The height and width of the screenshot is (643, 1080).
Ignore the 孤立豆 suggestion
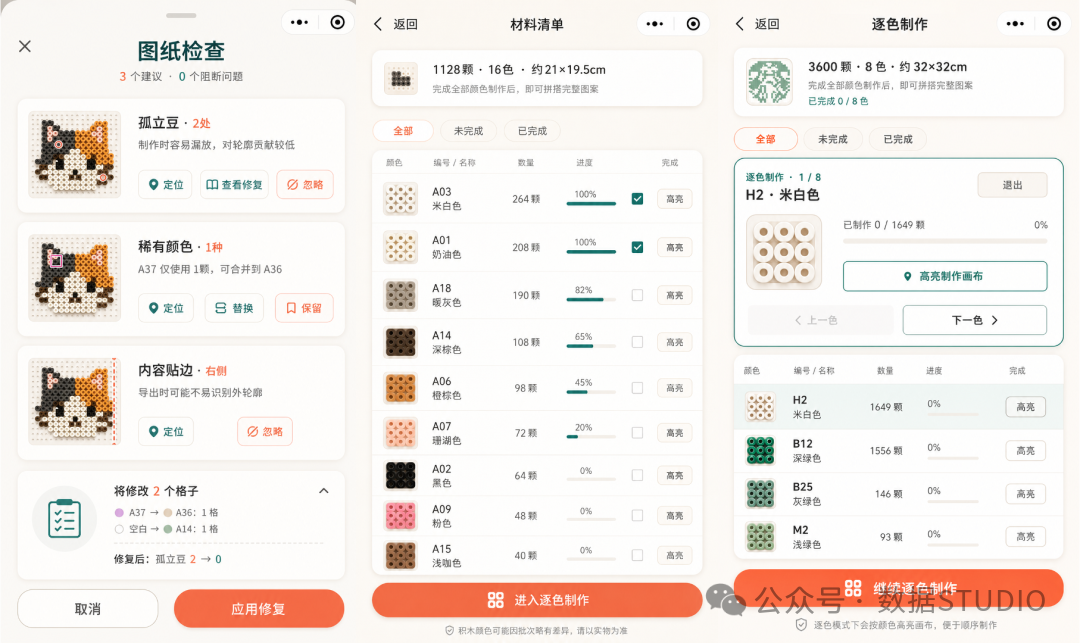point(304,185)
